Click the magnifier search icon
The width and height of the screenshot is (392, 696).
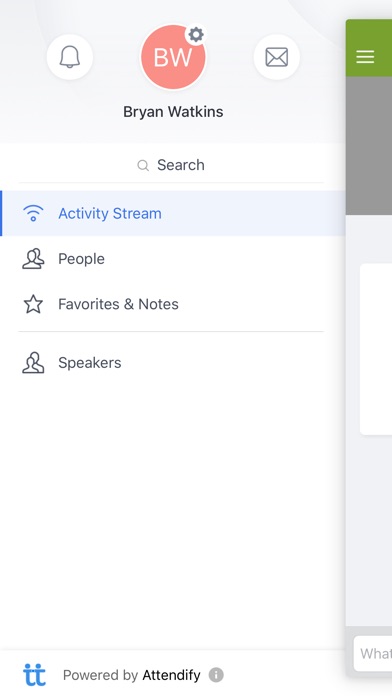pos(143,166)
